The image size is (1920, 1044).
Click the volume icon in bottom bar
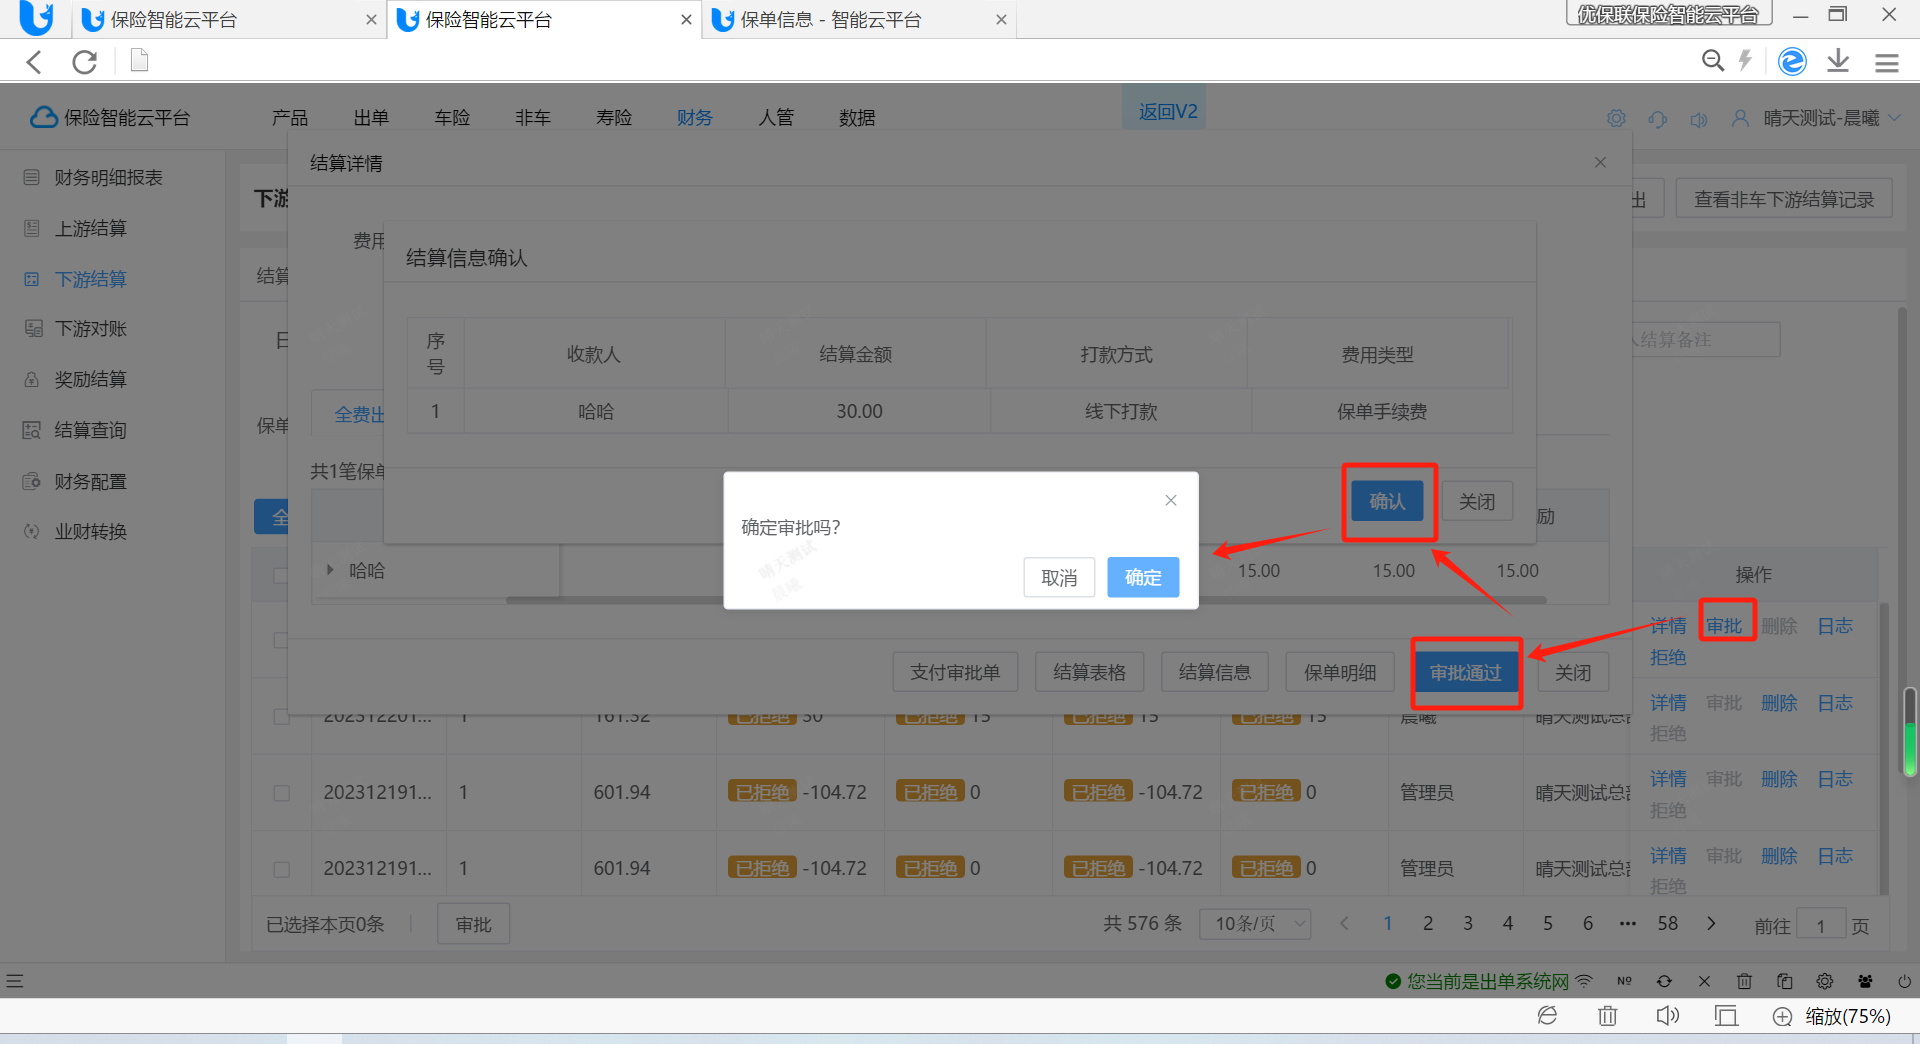pos(1667,1016)
